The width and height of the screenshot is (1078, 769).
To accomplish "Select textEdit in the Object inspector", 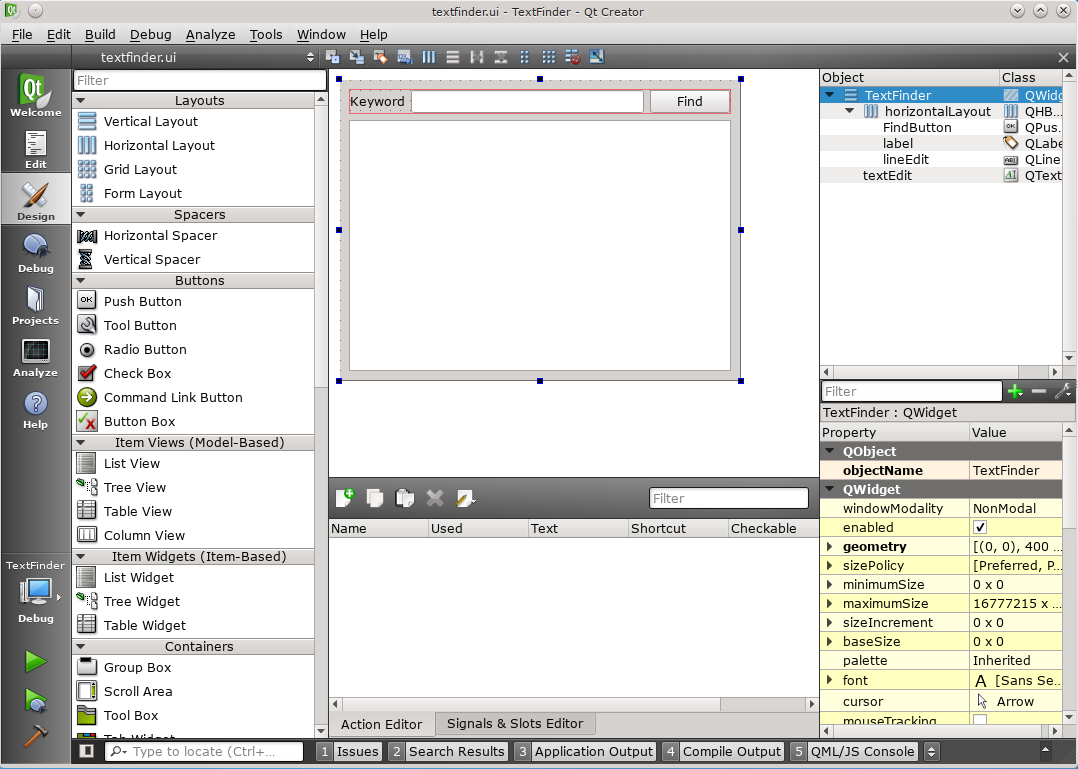I will (x=887, y=175).
